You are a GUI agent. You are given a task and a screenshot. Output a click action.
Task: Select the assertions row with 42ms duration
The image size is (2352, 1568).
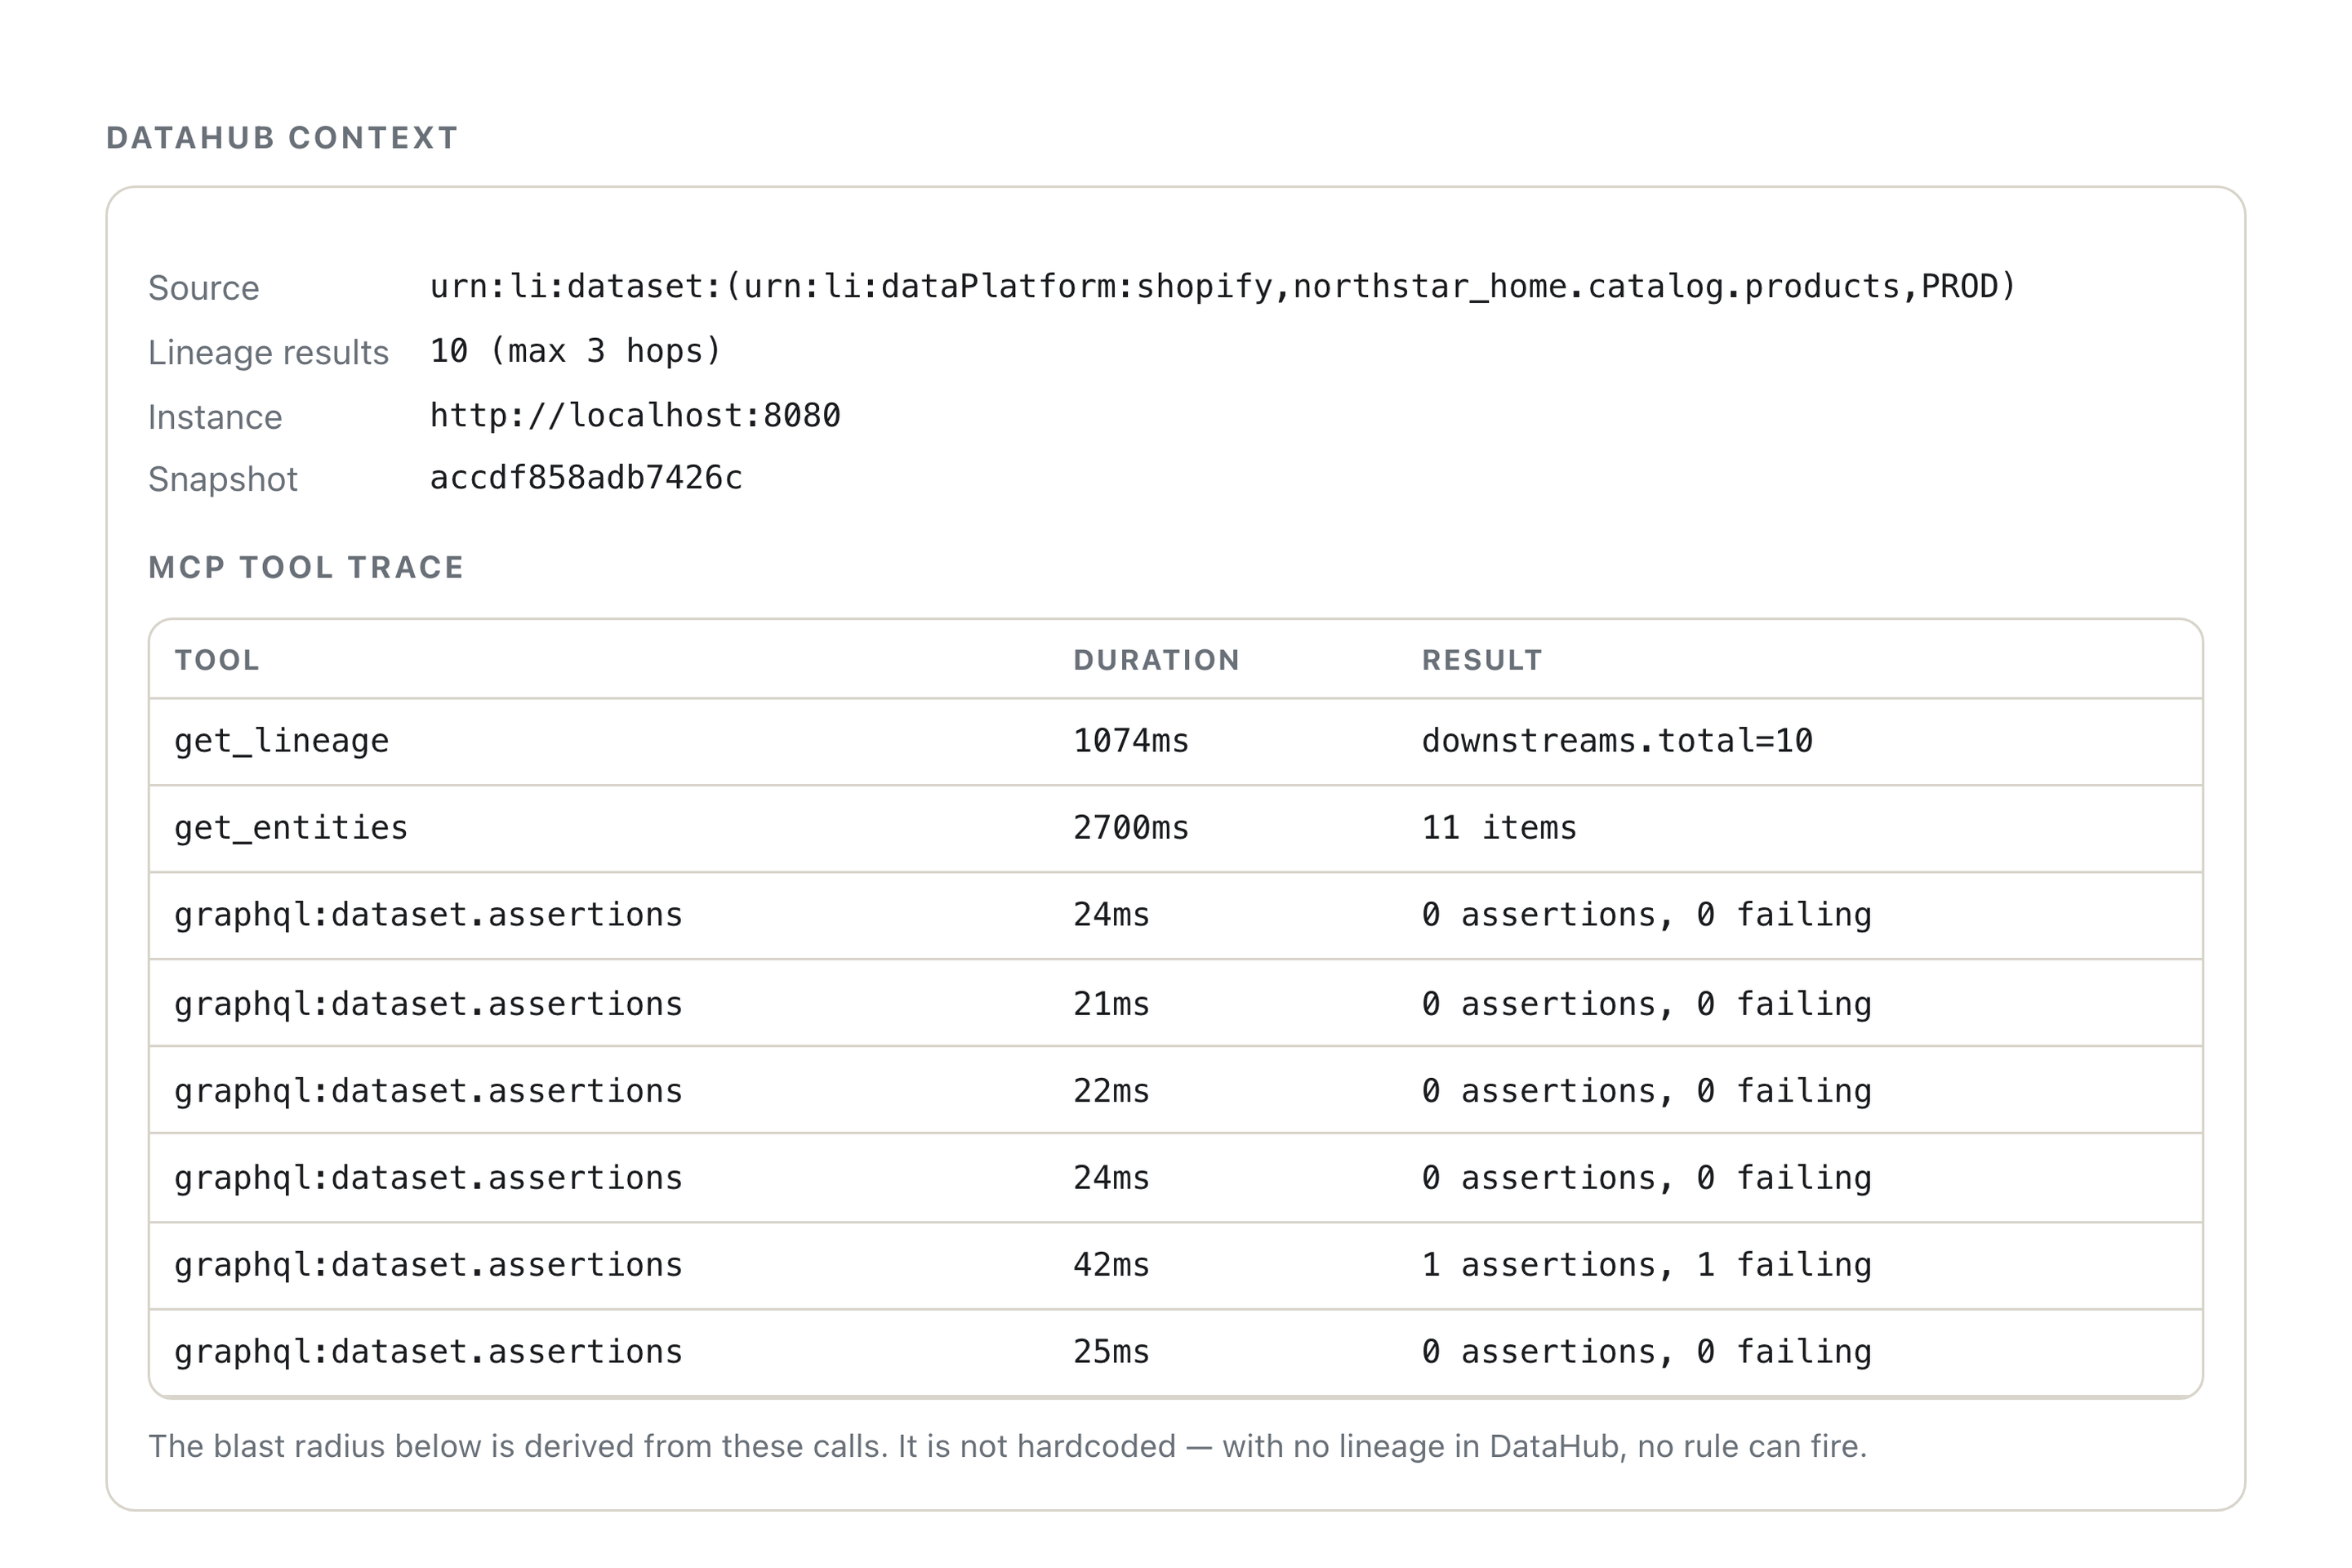[x=1176, y=1266]
